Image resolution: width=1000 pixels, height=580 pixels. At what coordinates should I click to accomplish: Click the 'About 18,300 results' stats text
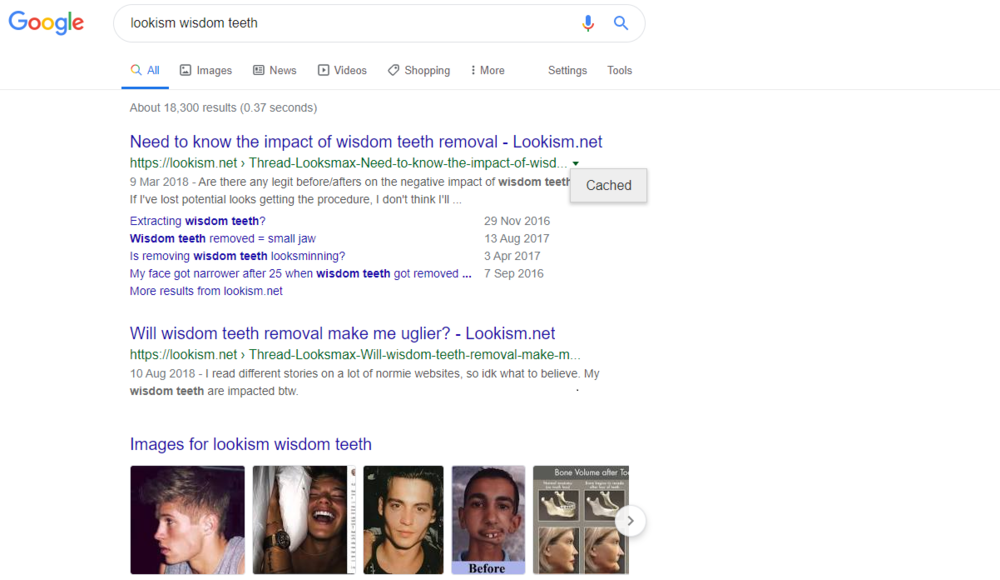[223, 108]
